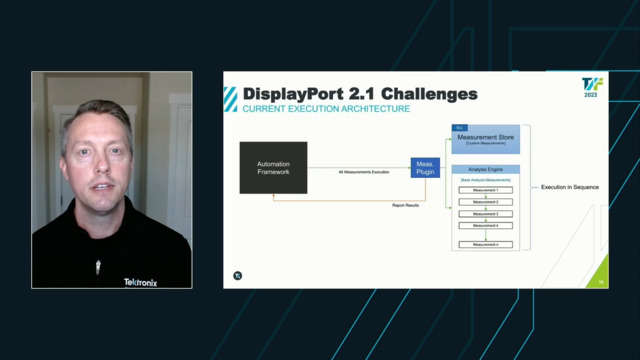Click the 'All Measurements Execution' arrow label
The height and width of the screenshot is (360, 640).
[364, 172]
